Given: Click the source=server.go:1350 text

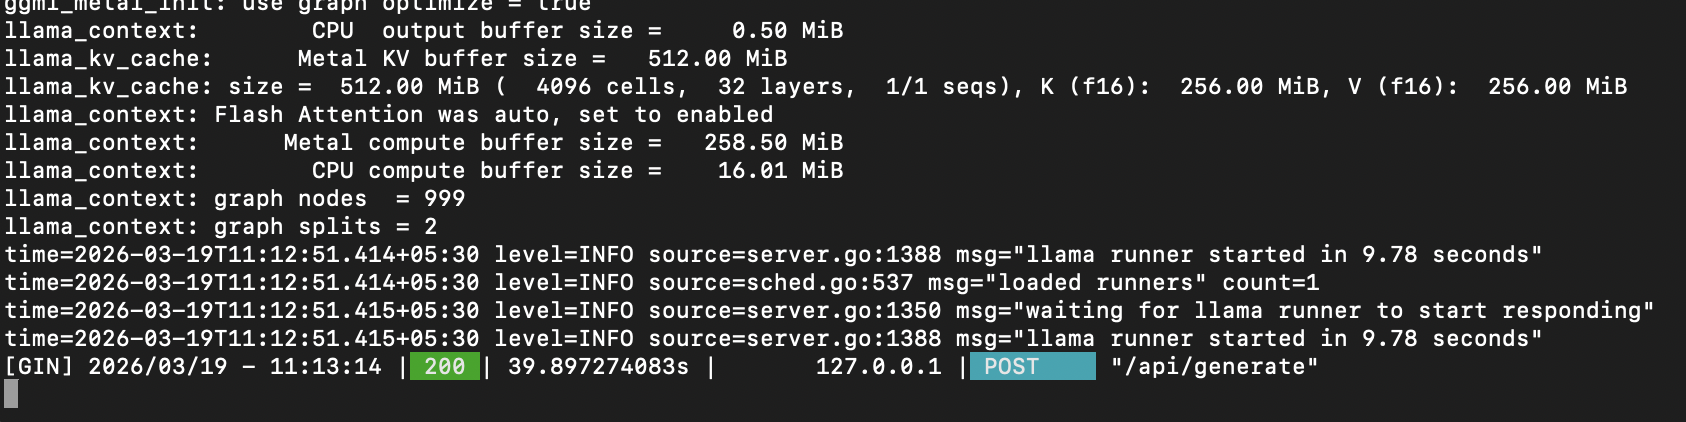Looking at the screenshot, I should pos(794,311).
